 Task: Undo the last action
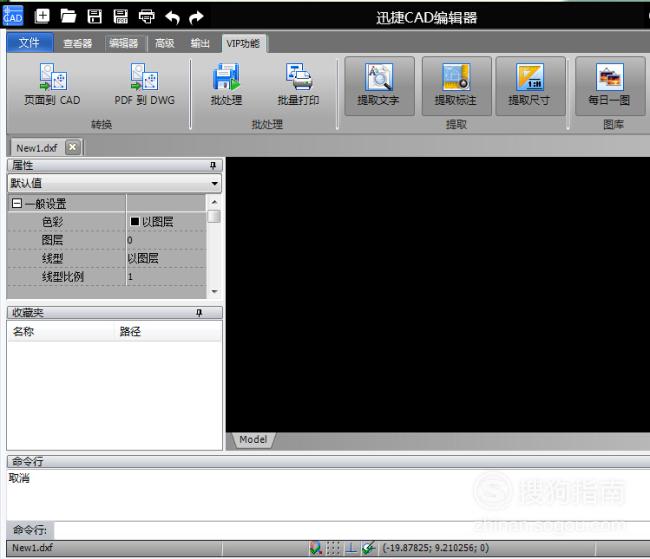click(x=172, y=17)
